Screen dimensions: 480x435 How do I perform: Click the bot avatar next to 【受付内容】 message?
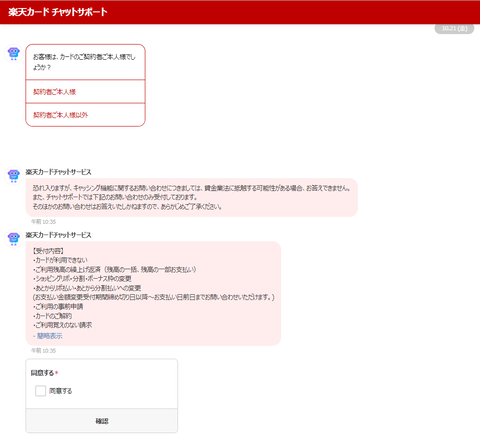(x=14, y=239)
